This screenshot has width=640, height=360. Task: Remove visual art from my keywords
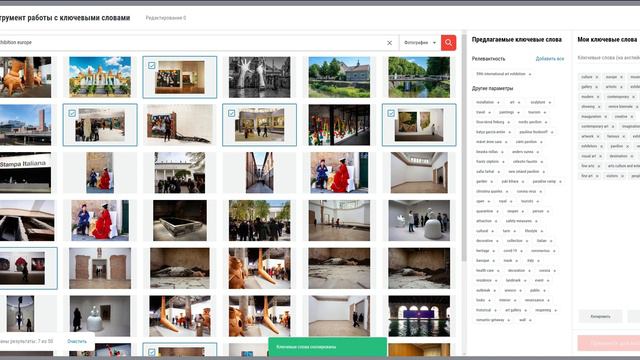[600, 156]
